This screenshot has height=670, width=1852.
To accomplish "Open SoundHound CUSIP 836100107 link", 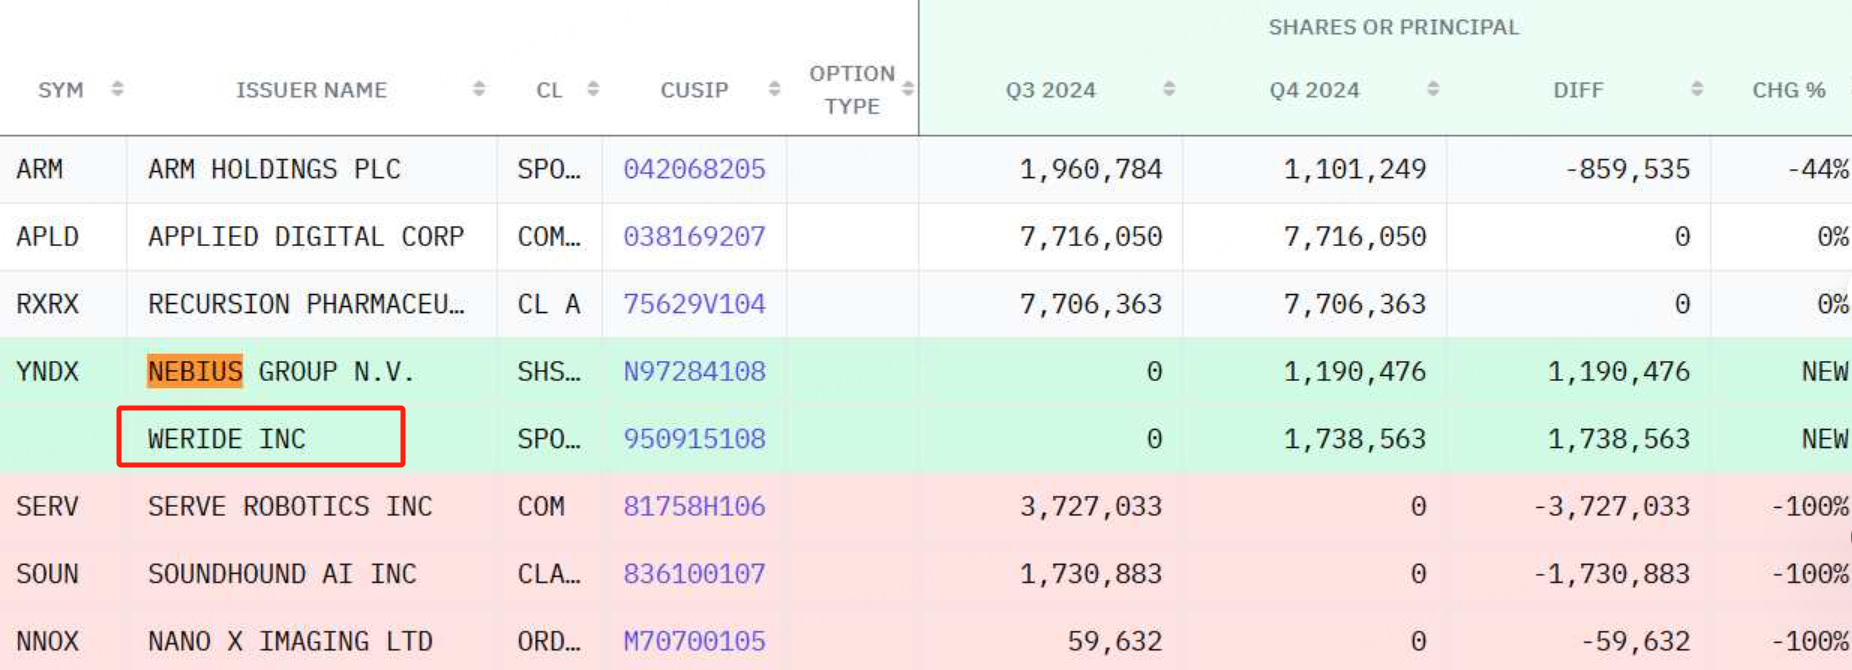I will pos(694,574).
